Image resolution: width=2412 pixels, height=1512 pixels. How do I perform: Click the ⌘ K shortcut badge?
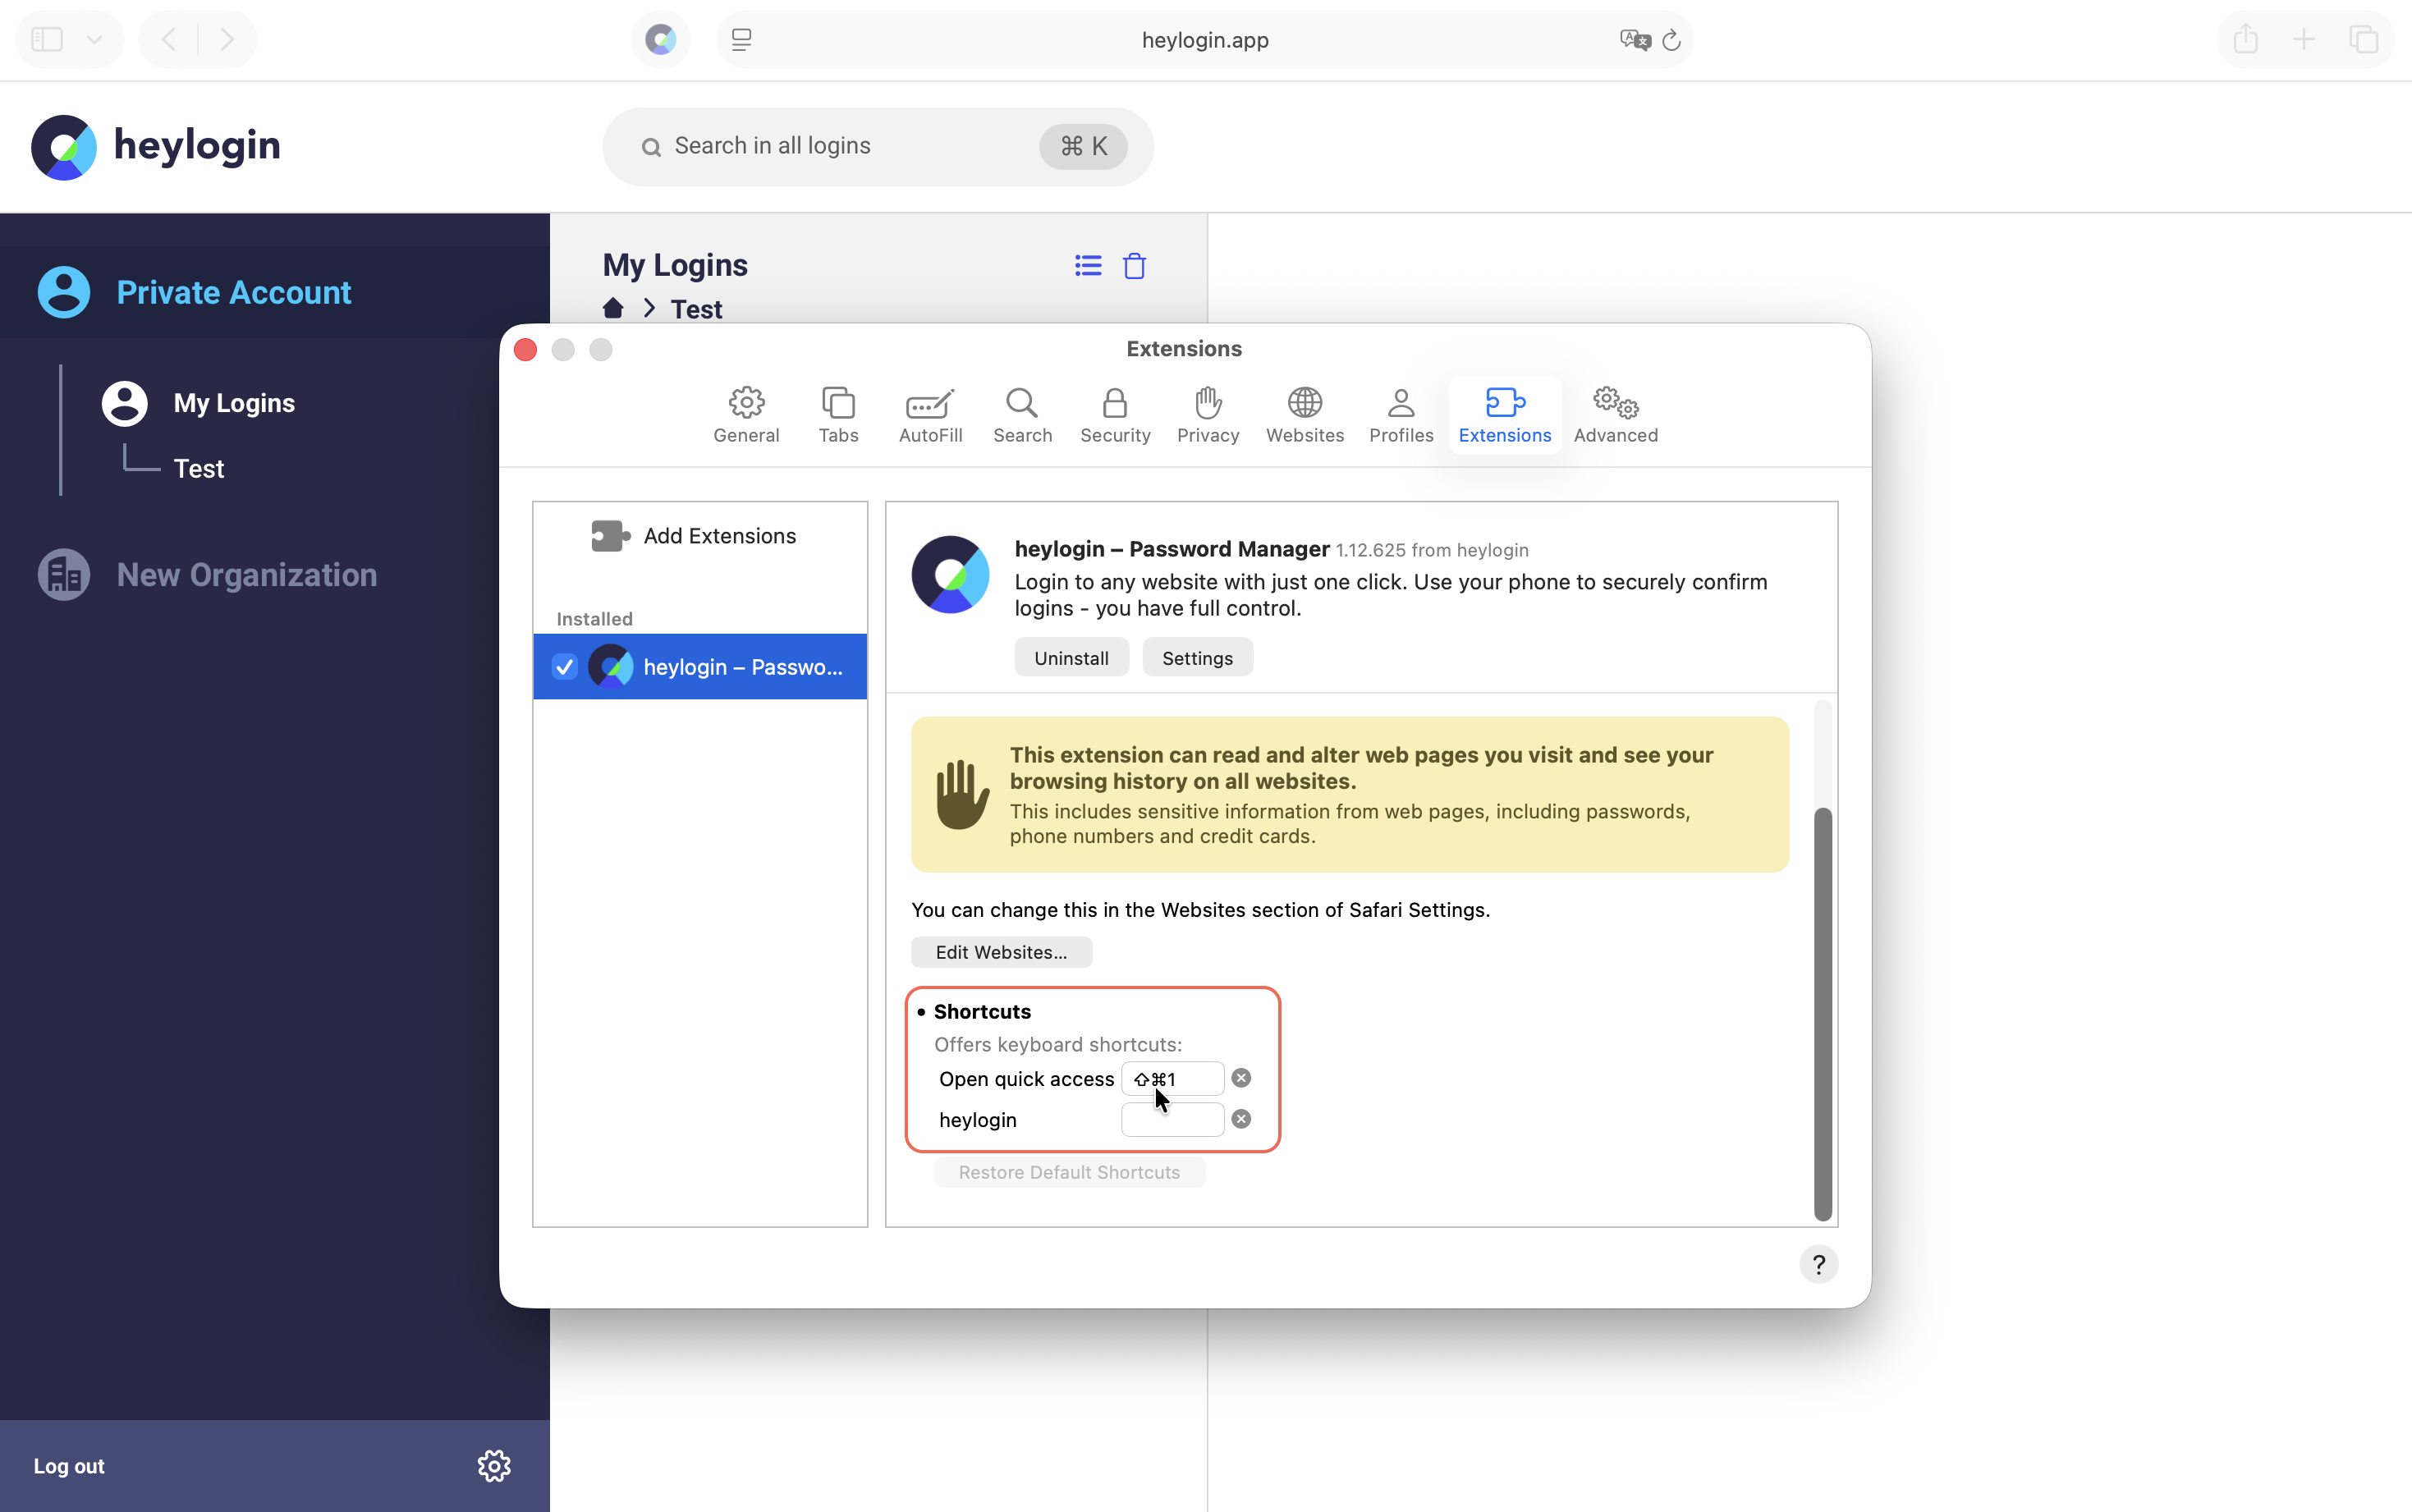click(1083, 146)
